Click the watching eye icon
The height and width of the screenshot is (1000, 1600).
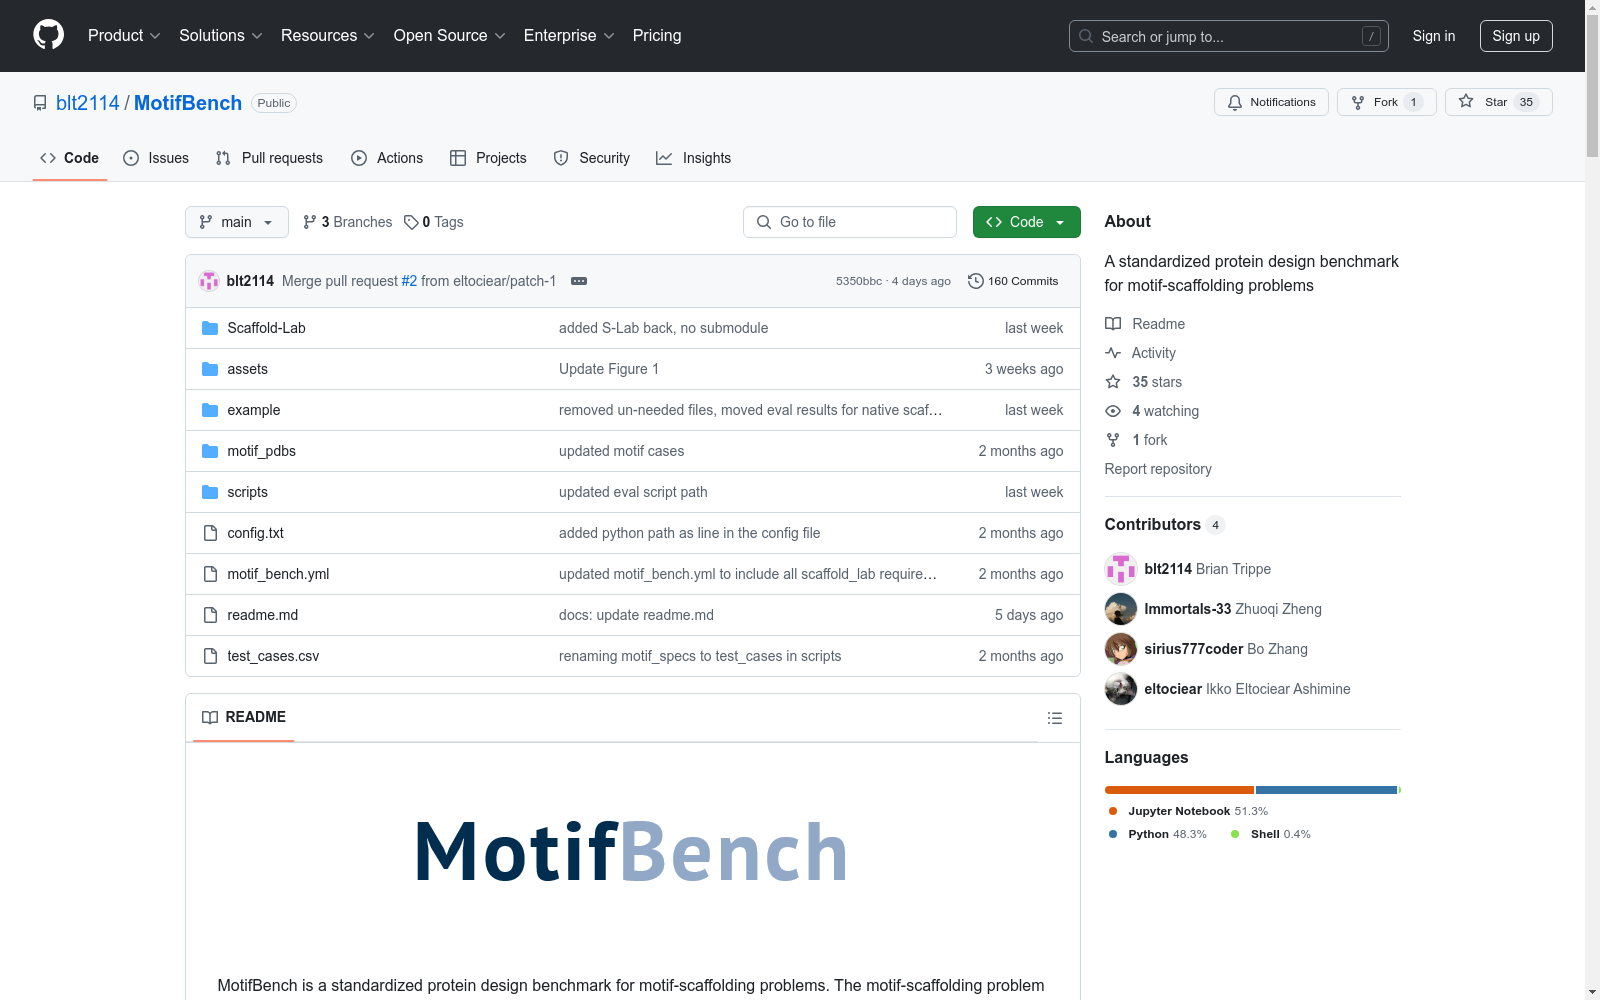point(1113,411)
